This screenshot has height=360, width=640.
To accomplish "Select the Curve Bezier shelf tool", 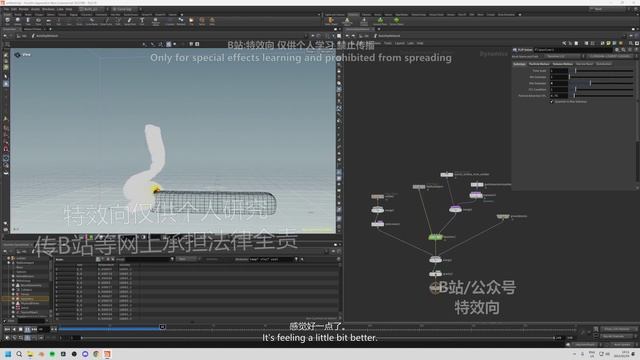I will (x=92, y=21).
